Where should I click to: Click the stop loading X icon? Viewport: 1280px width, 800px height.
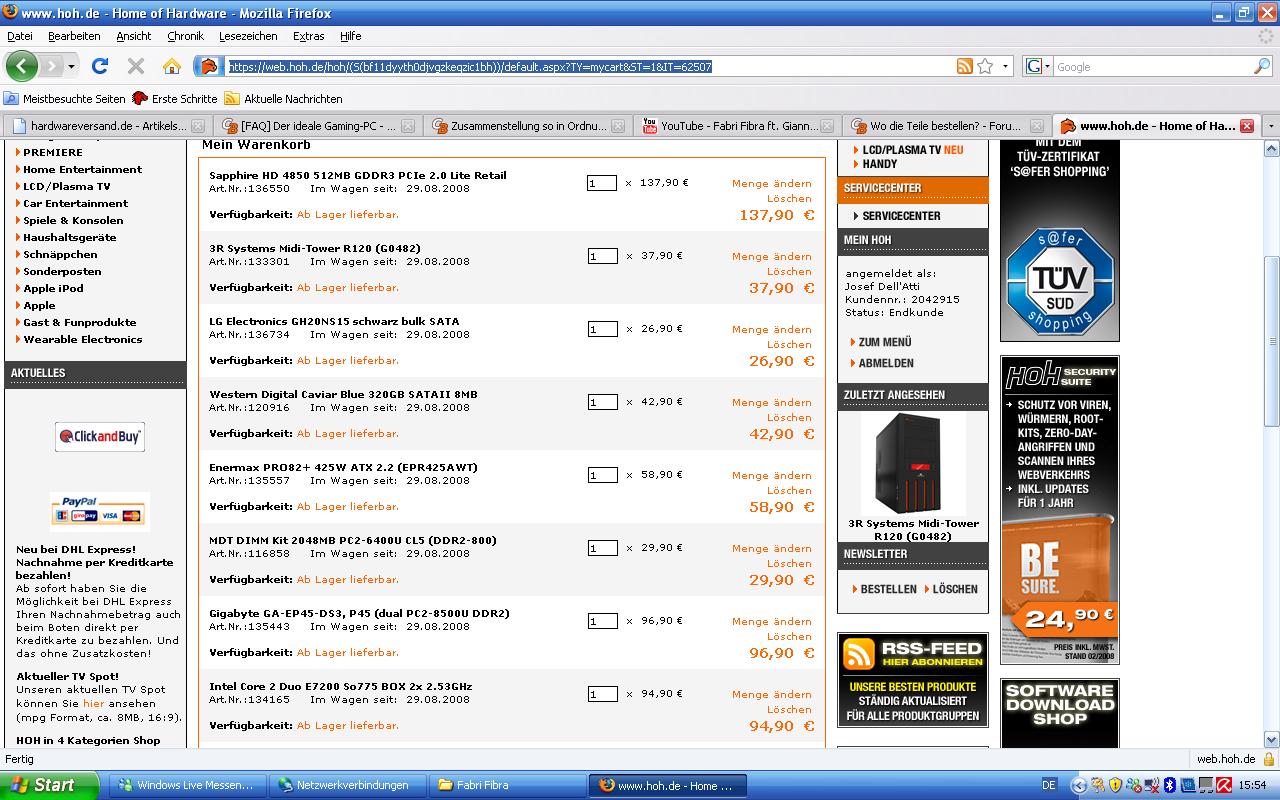tap(136, 66)
